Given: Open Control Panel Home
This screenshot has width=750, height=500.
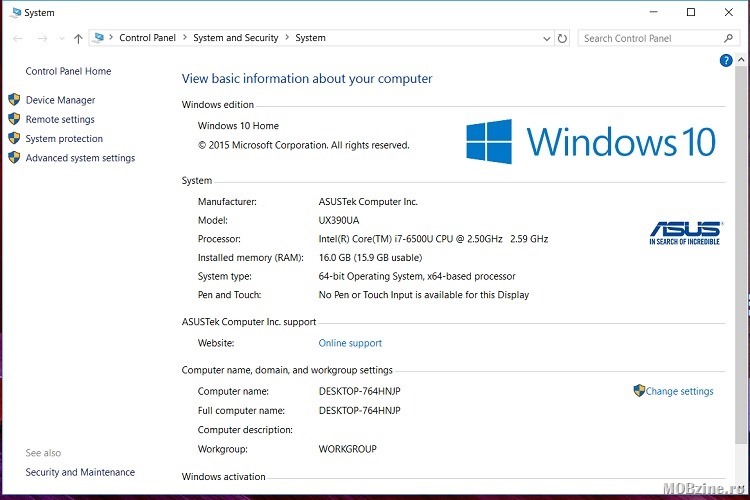Looking at the screenshot, I should point(68,71).
